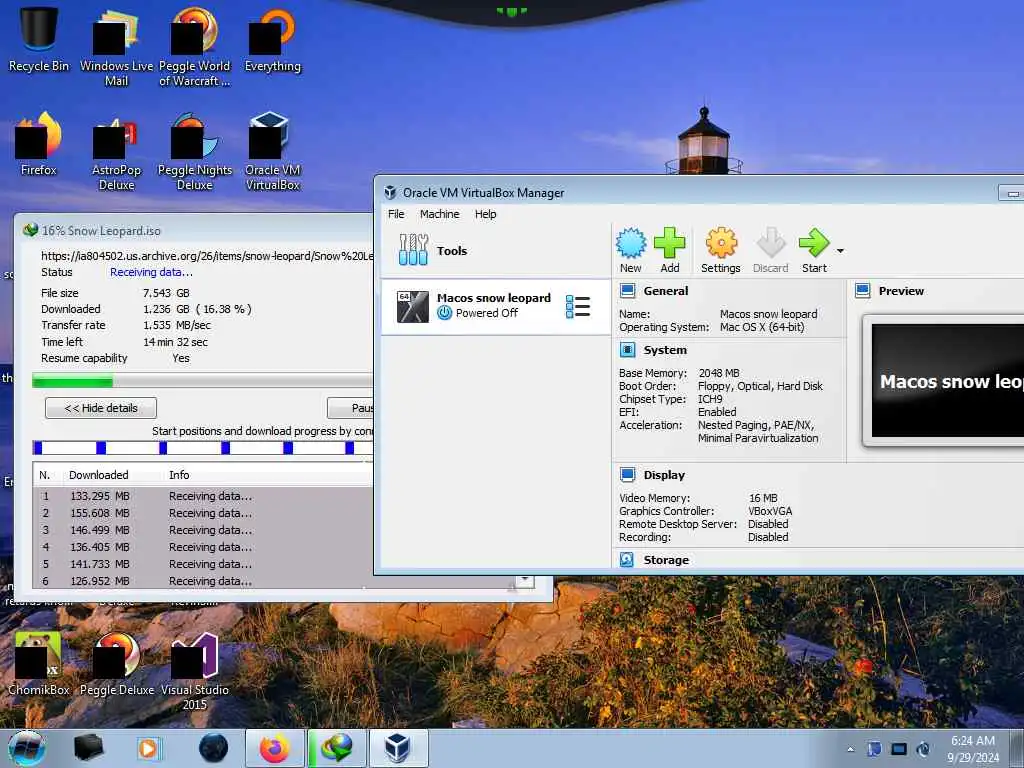The height and width of the screenshot is (768, 1024).
Task: Collapse the Preview panel header
Action: (901, 291)
